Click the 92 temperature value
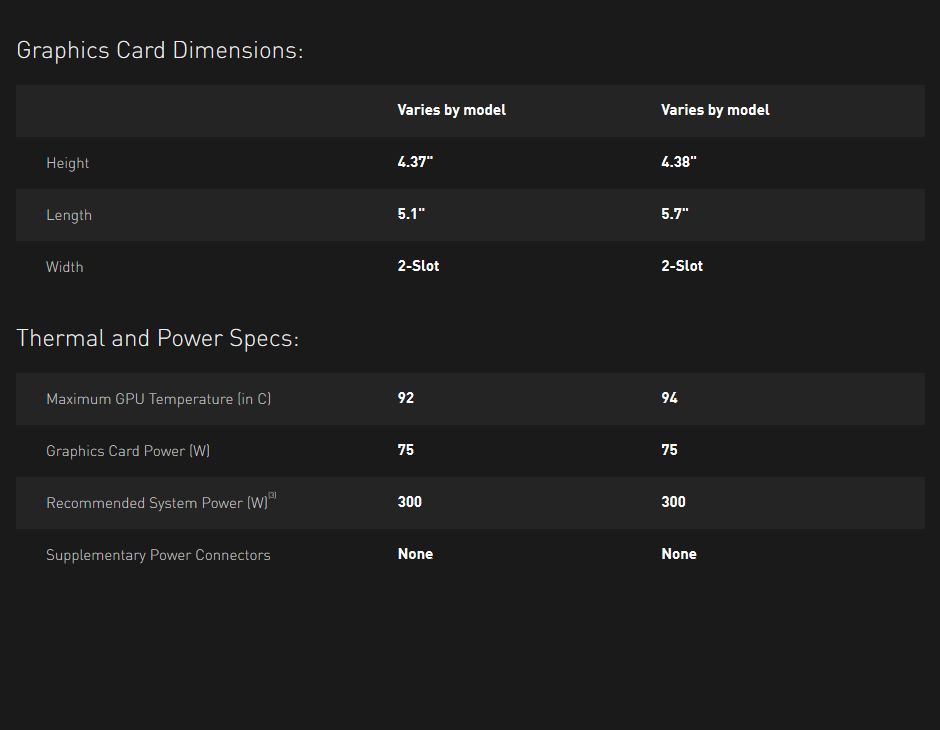 (x=406, y=398)
